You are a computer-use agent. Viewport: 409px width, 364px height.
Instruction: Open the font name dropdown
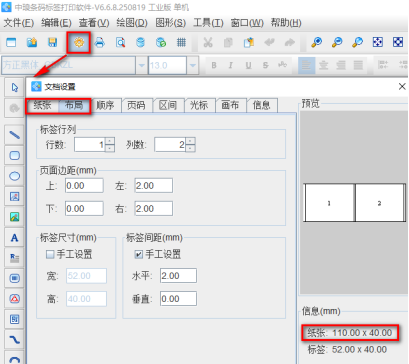[142, 65]
